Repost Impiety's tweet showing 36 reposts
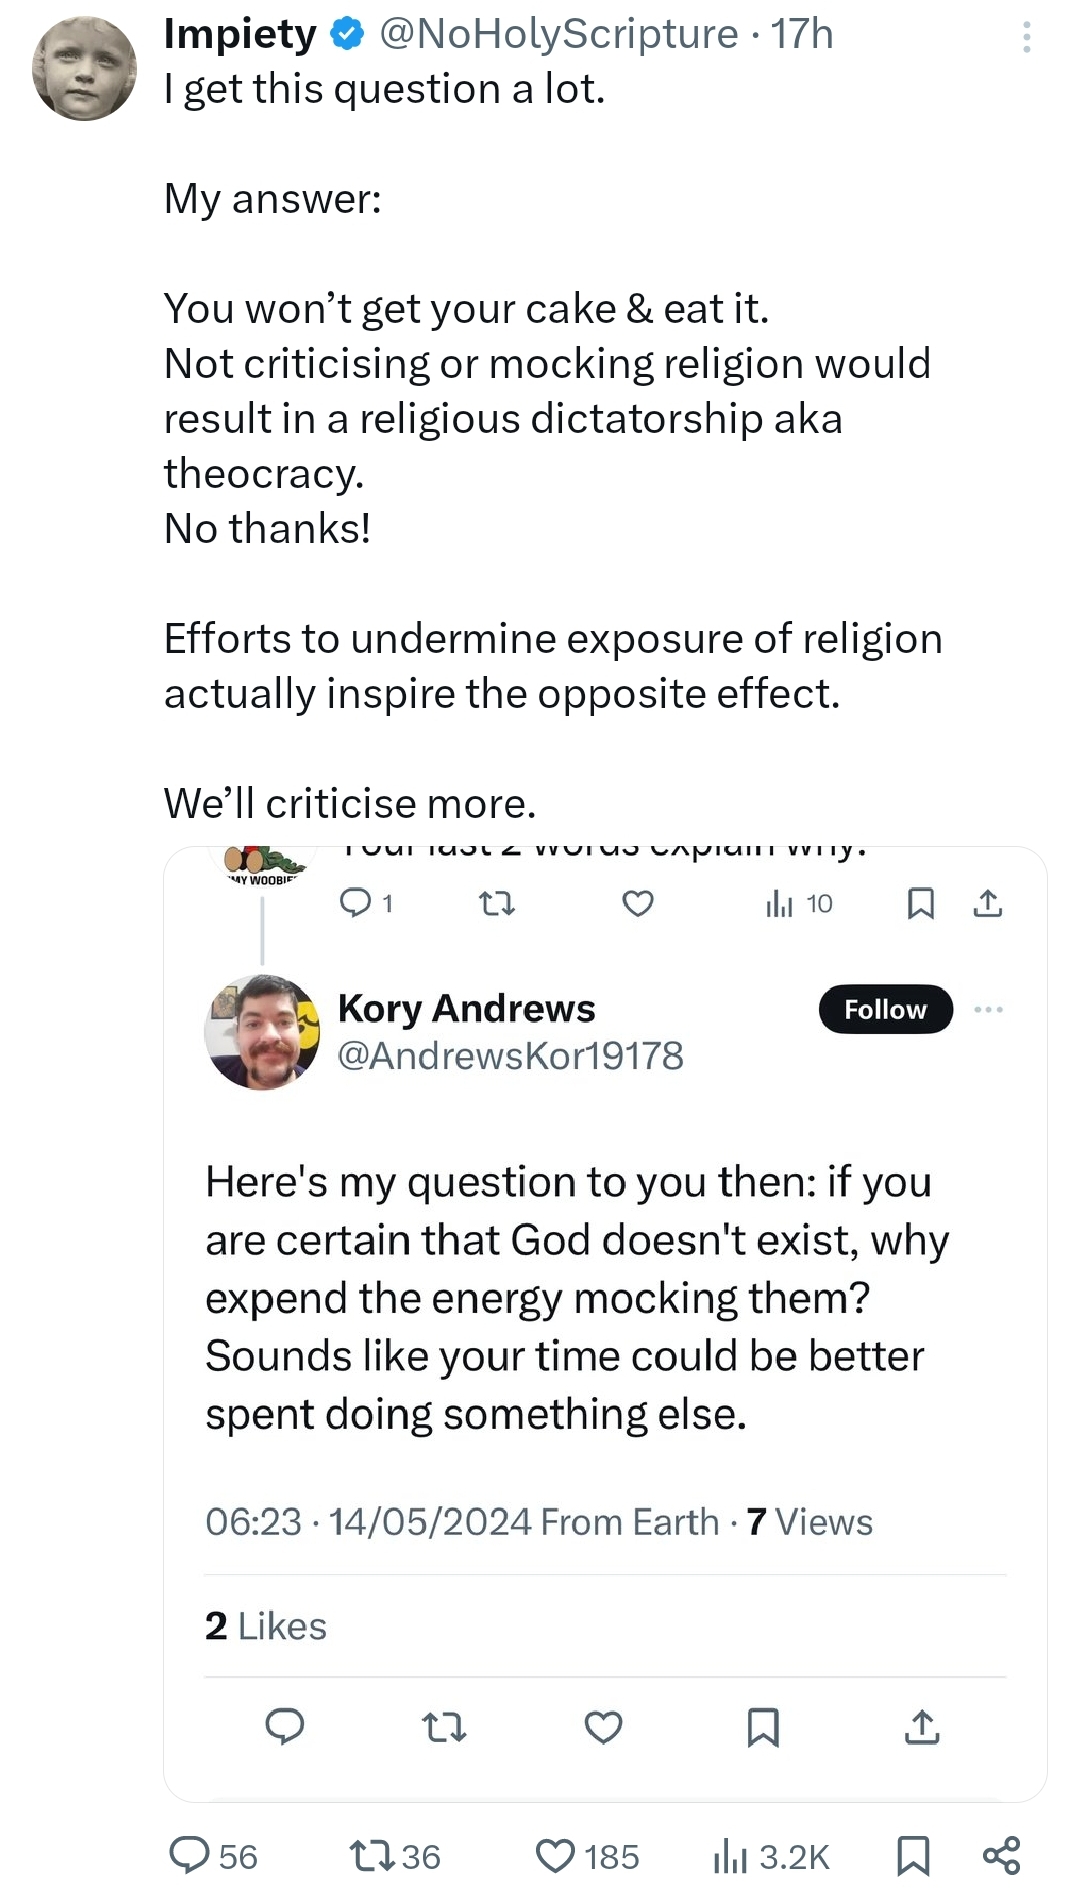The width and height of the screenshot is (1079, 1902). tap(395, 1856)
